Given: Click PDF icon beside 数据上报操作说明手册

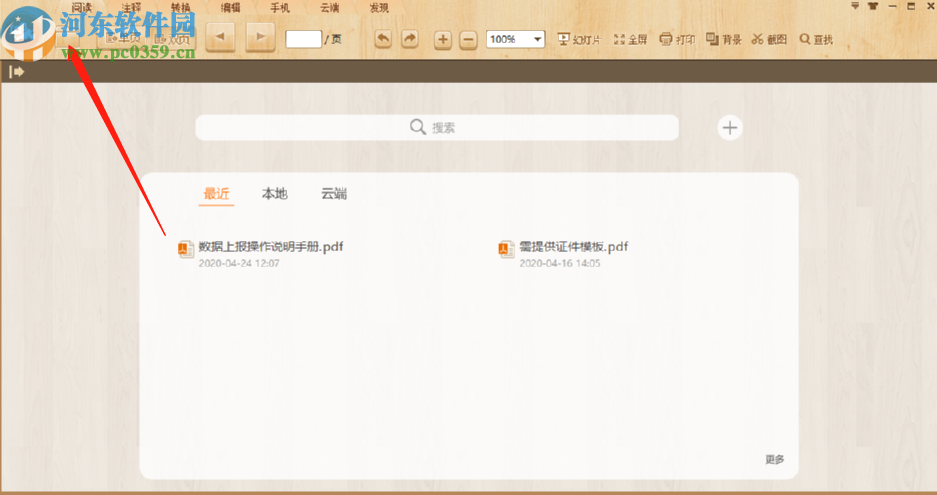Looking at the screenshot, I should 186,249.
